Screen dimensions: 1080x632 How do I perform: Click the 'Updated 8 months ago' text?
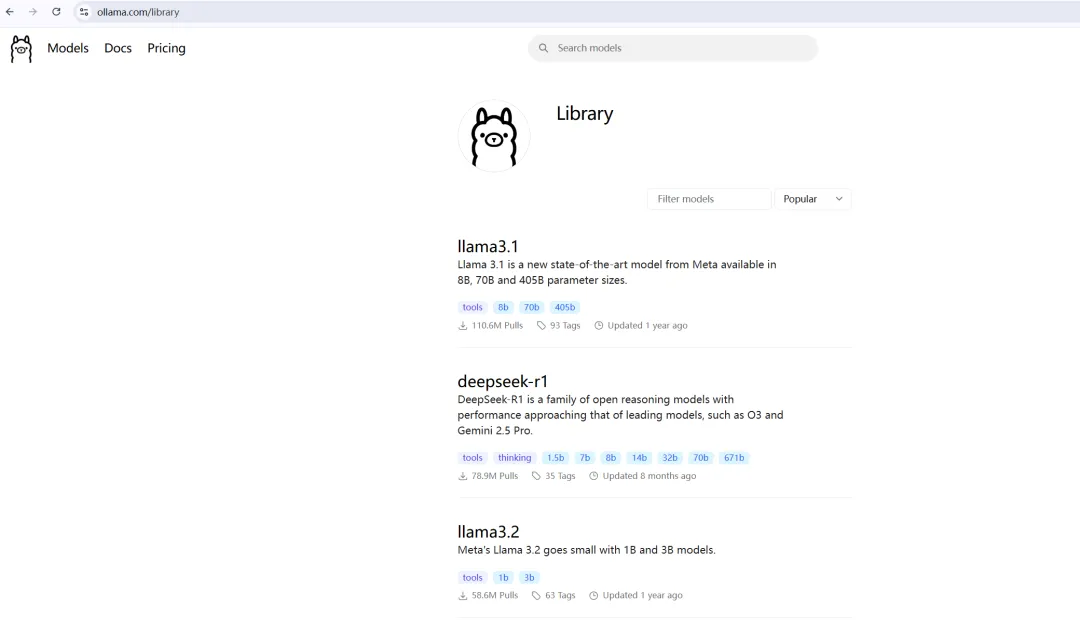tap(650, 476)
